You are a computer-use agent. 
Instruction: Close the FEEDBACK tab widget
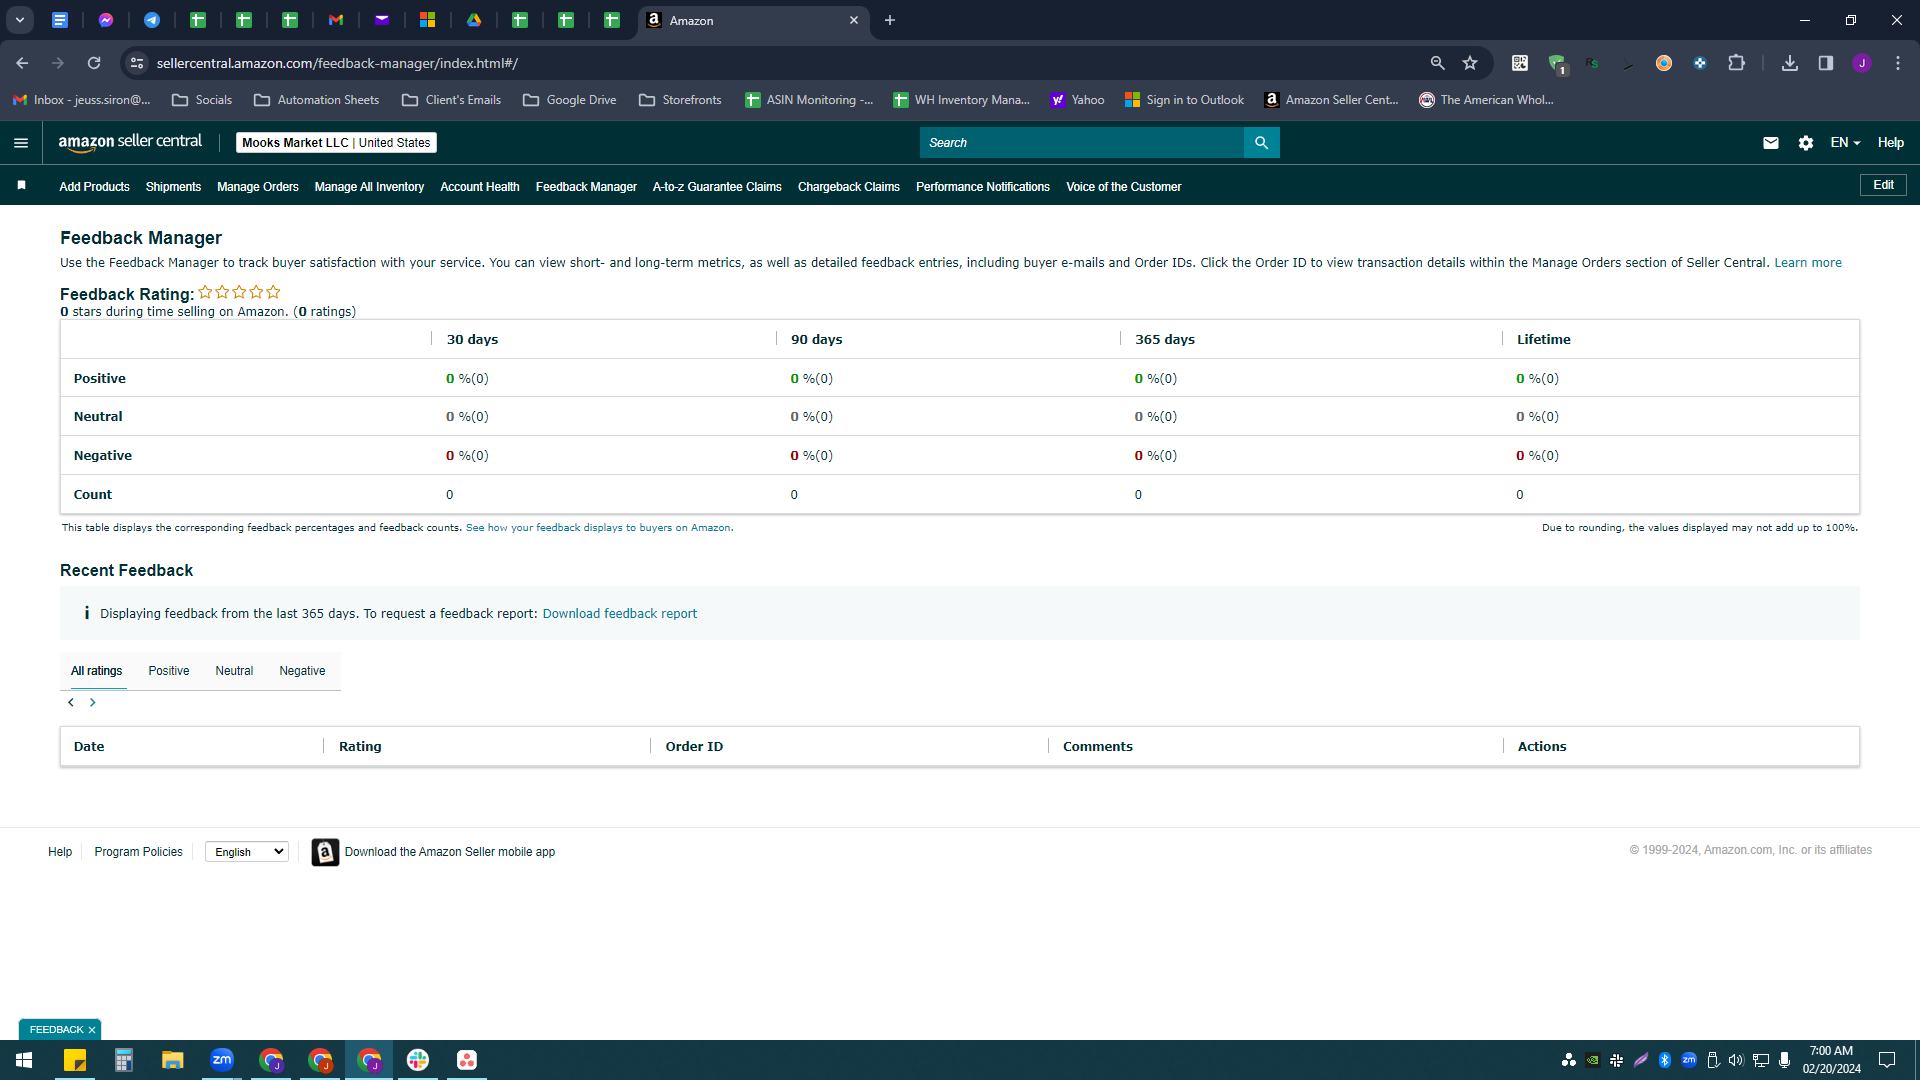(x=92, y=1030)
